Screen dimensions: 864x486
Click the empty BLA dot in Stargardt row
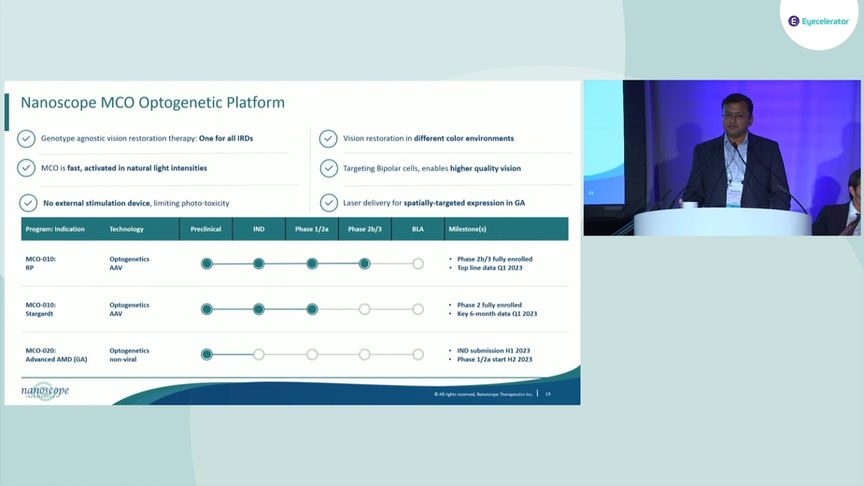pos(418,309)
